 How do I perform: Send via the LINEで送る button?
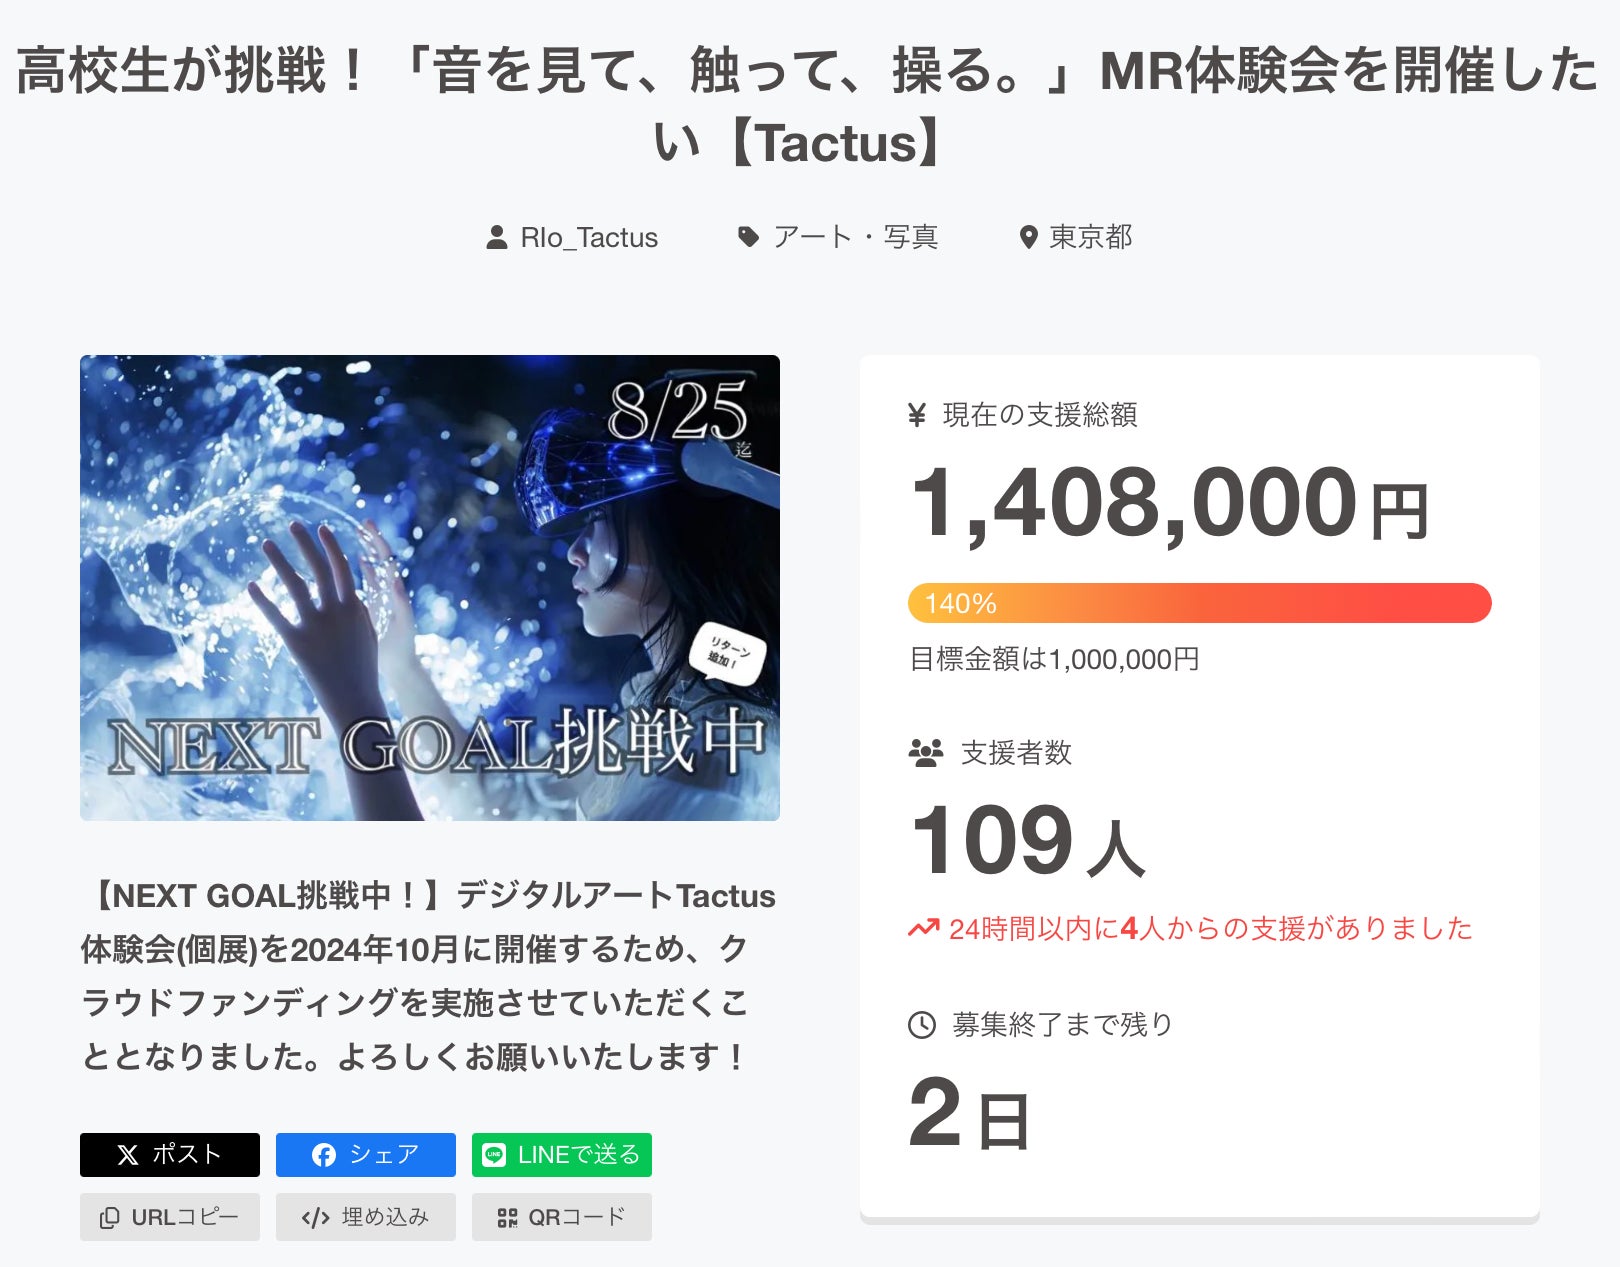click(562, 1155)
